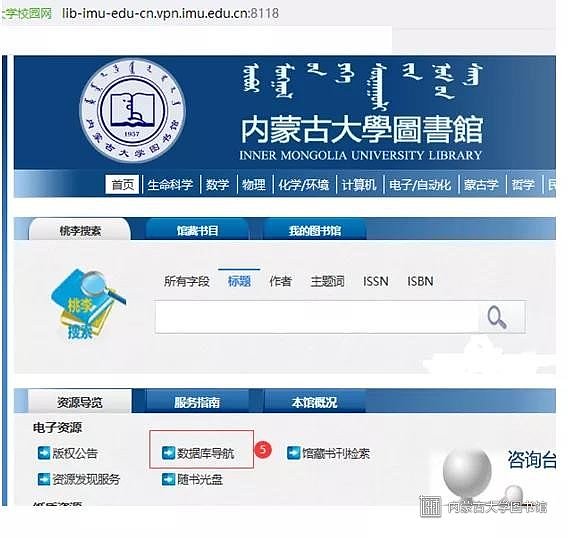The image size is (568, 538).
Task: Switch to the 馆藏书目 tab
Action: pos(197,230)
